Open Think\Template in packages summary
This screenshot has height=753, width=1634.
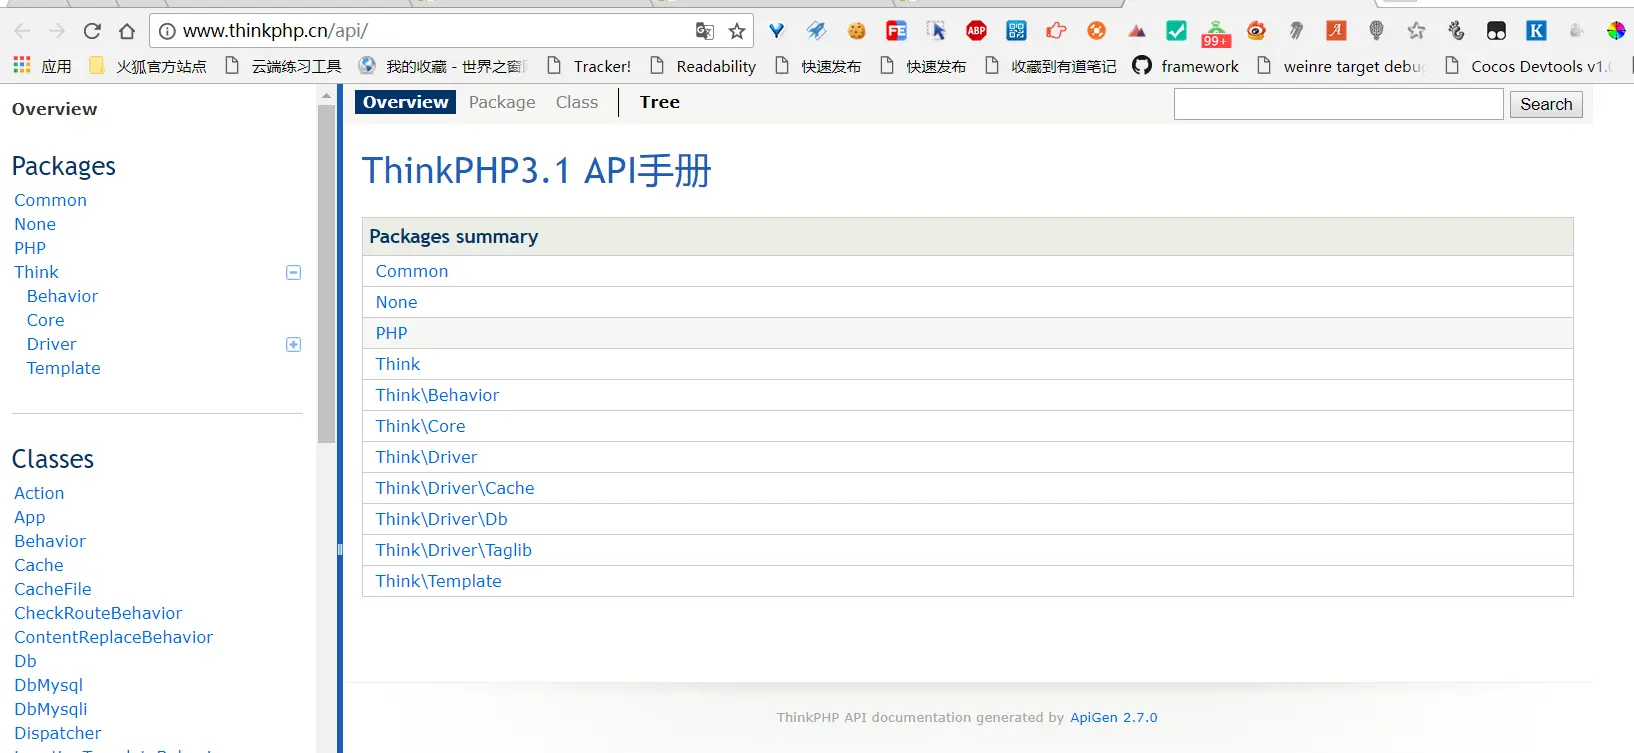(438, 581)
